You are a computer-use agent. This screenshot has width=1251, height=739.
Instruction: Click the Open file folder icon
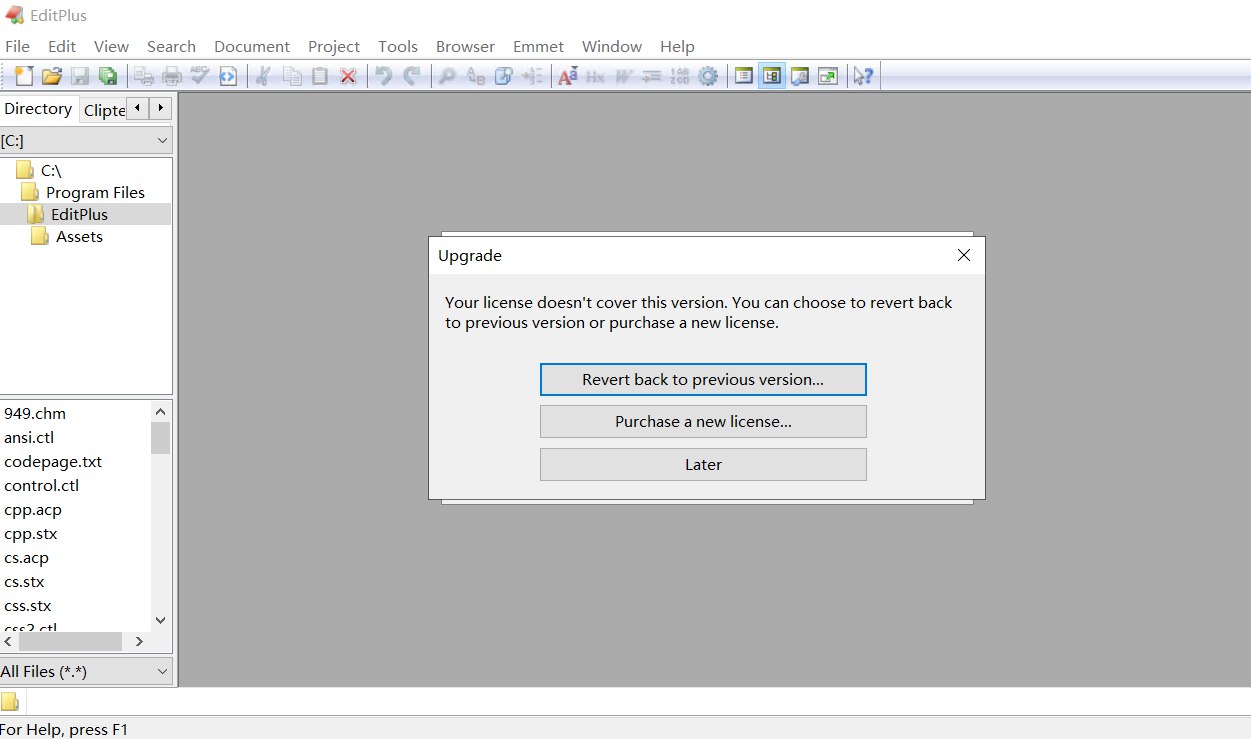pyautogui.click(x=52, y=76)
